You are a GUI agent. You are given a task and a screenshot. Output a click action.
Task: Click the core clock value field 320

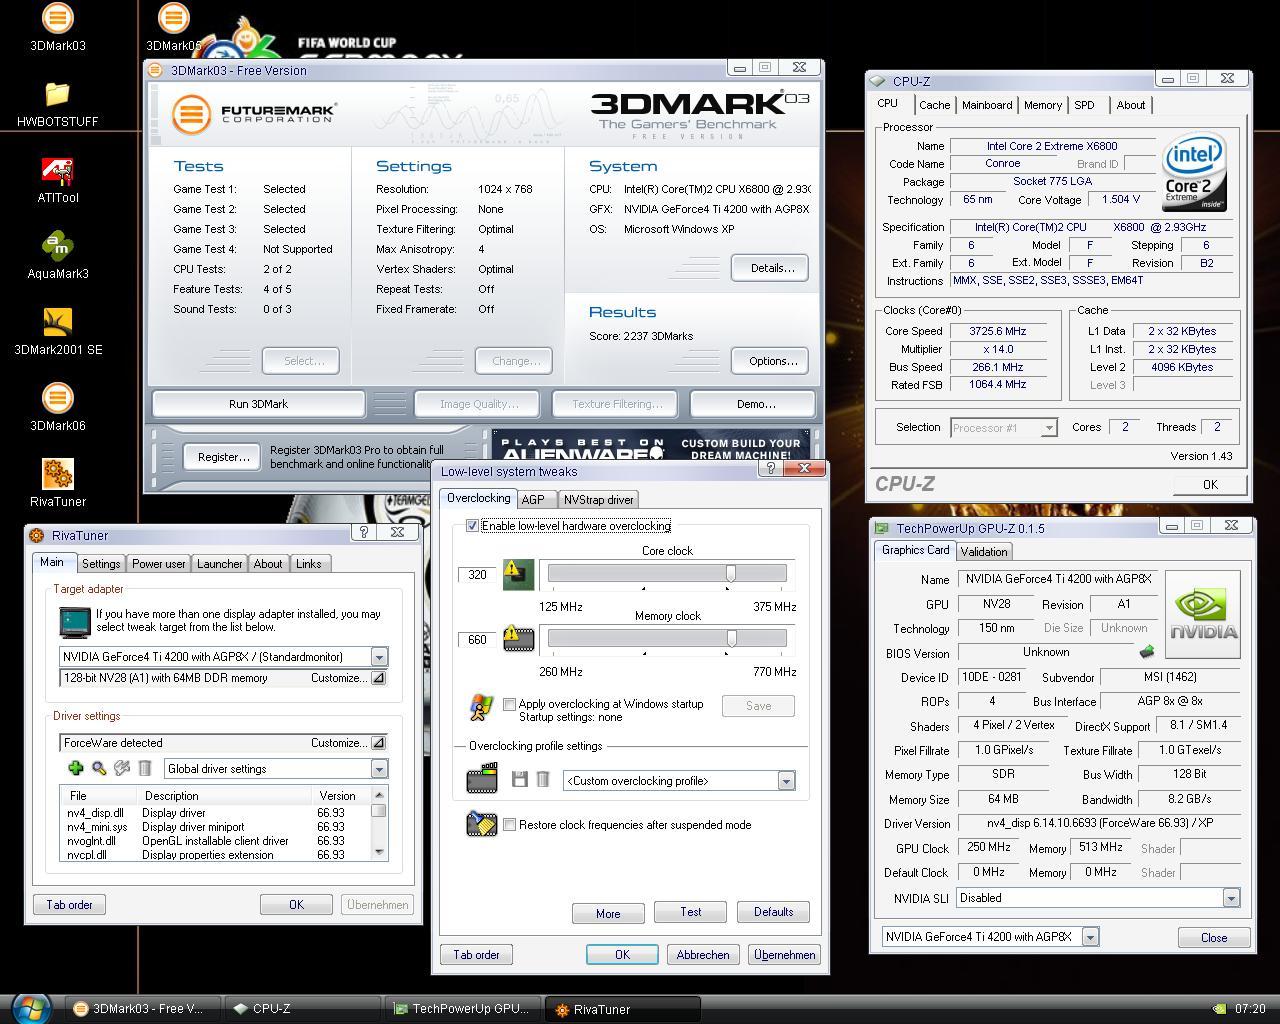478,575
